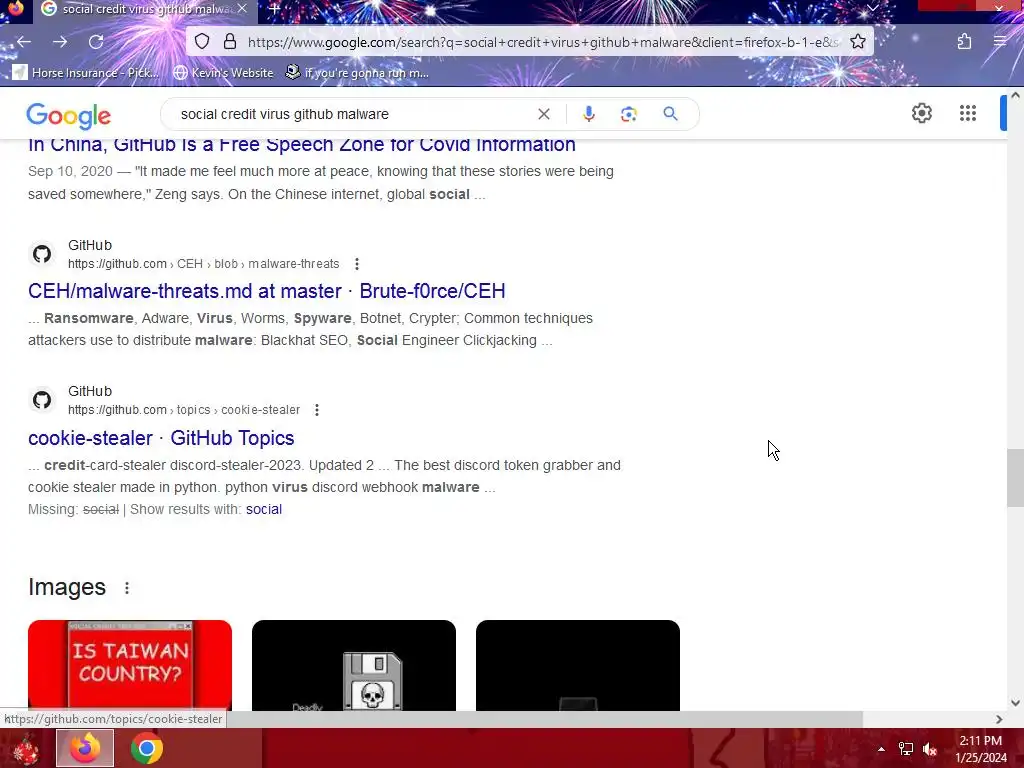Click the scrollbar up arrow
The height and width of the screenshot is (768, 1024).
pyautogui.click(x=1015, y=95)
